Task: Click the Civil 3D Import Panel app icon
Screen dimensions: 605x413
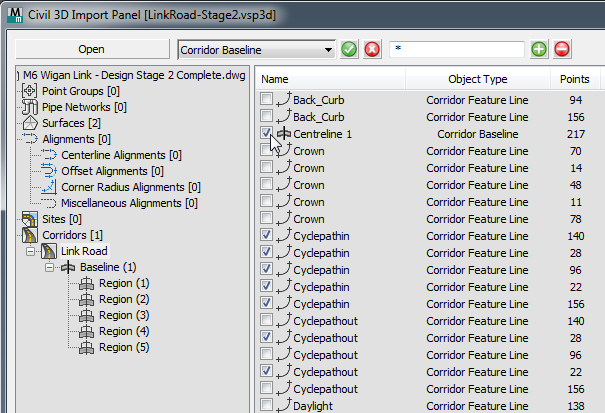Action: coord(15,15)
